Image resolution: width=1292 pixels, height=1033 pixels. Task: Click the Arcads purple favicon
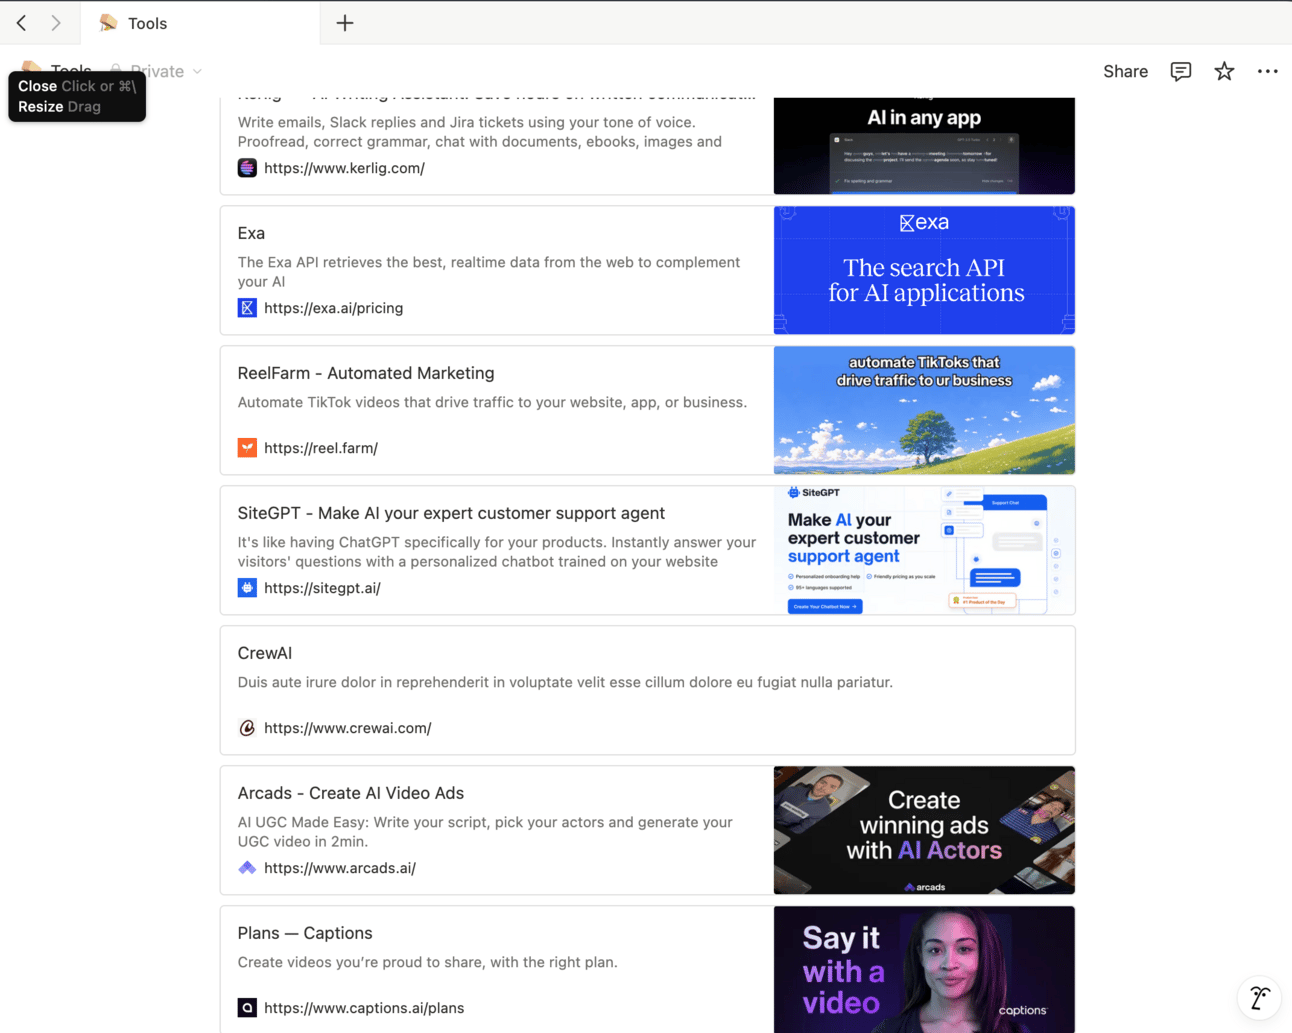click(247, 868)
